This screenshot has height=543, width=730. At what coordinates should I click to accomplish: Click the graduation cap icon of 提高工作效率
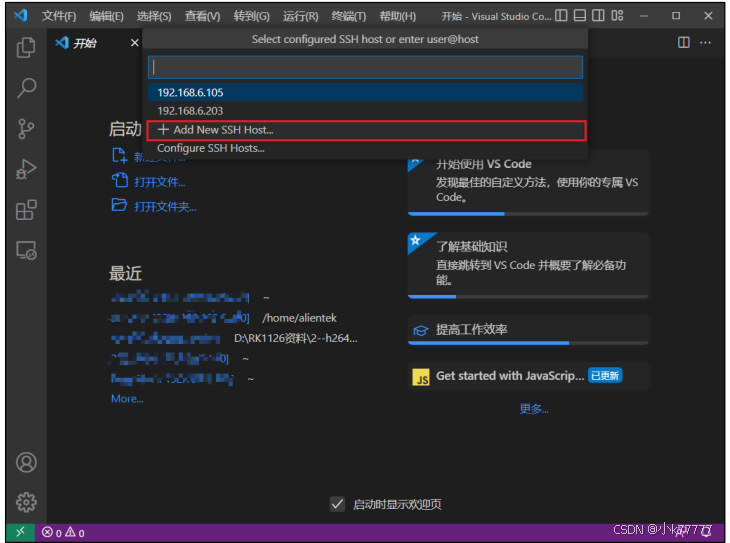click(420, 331)
